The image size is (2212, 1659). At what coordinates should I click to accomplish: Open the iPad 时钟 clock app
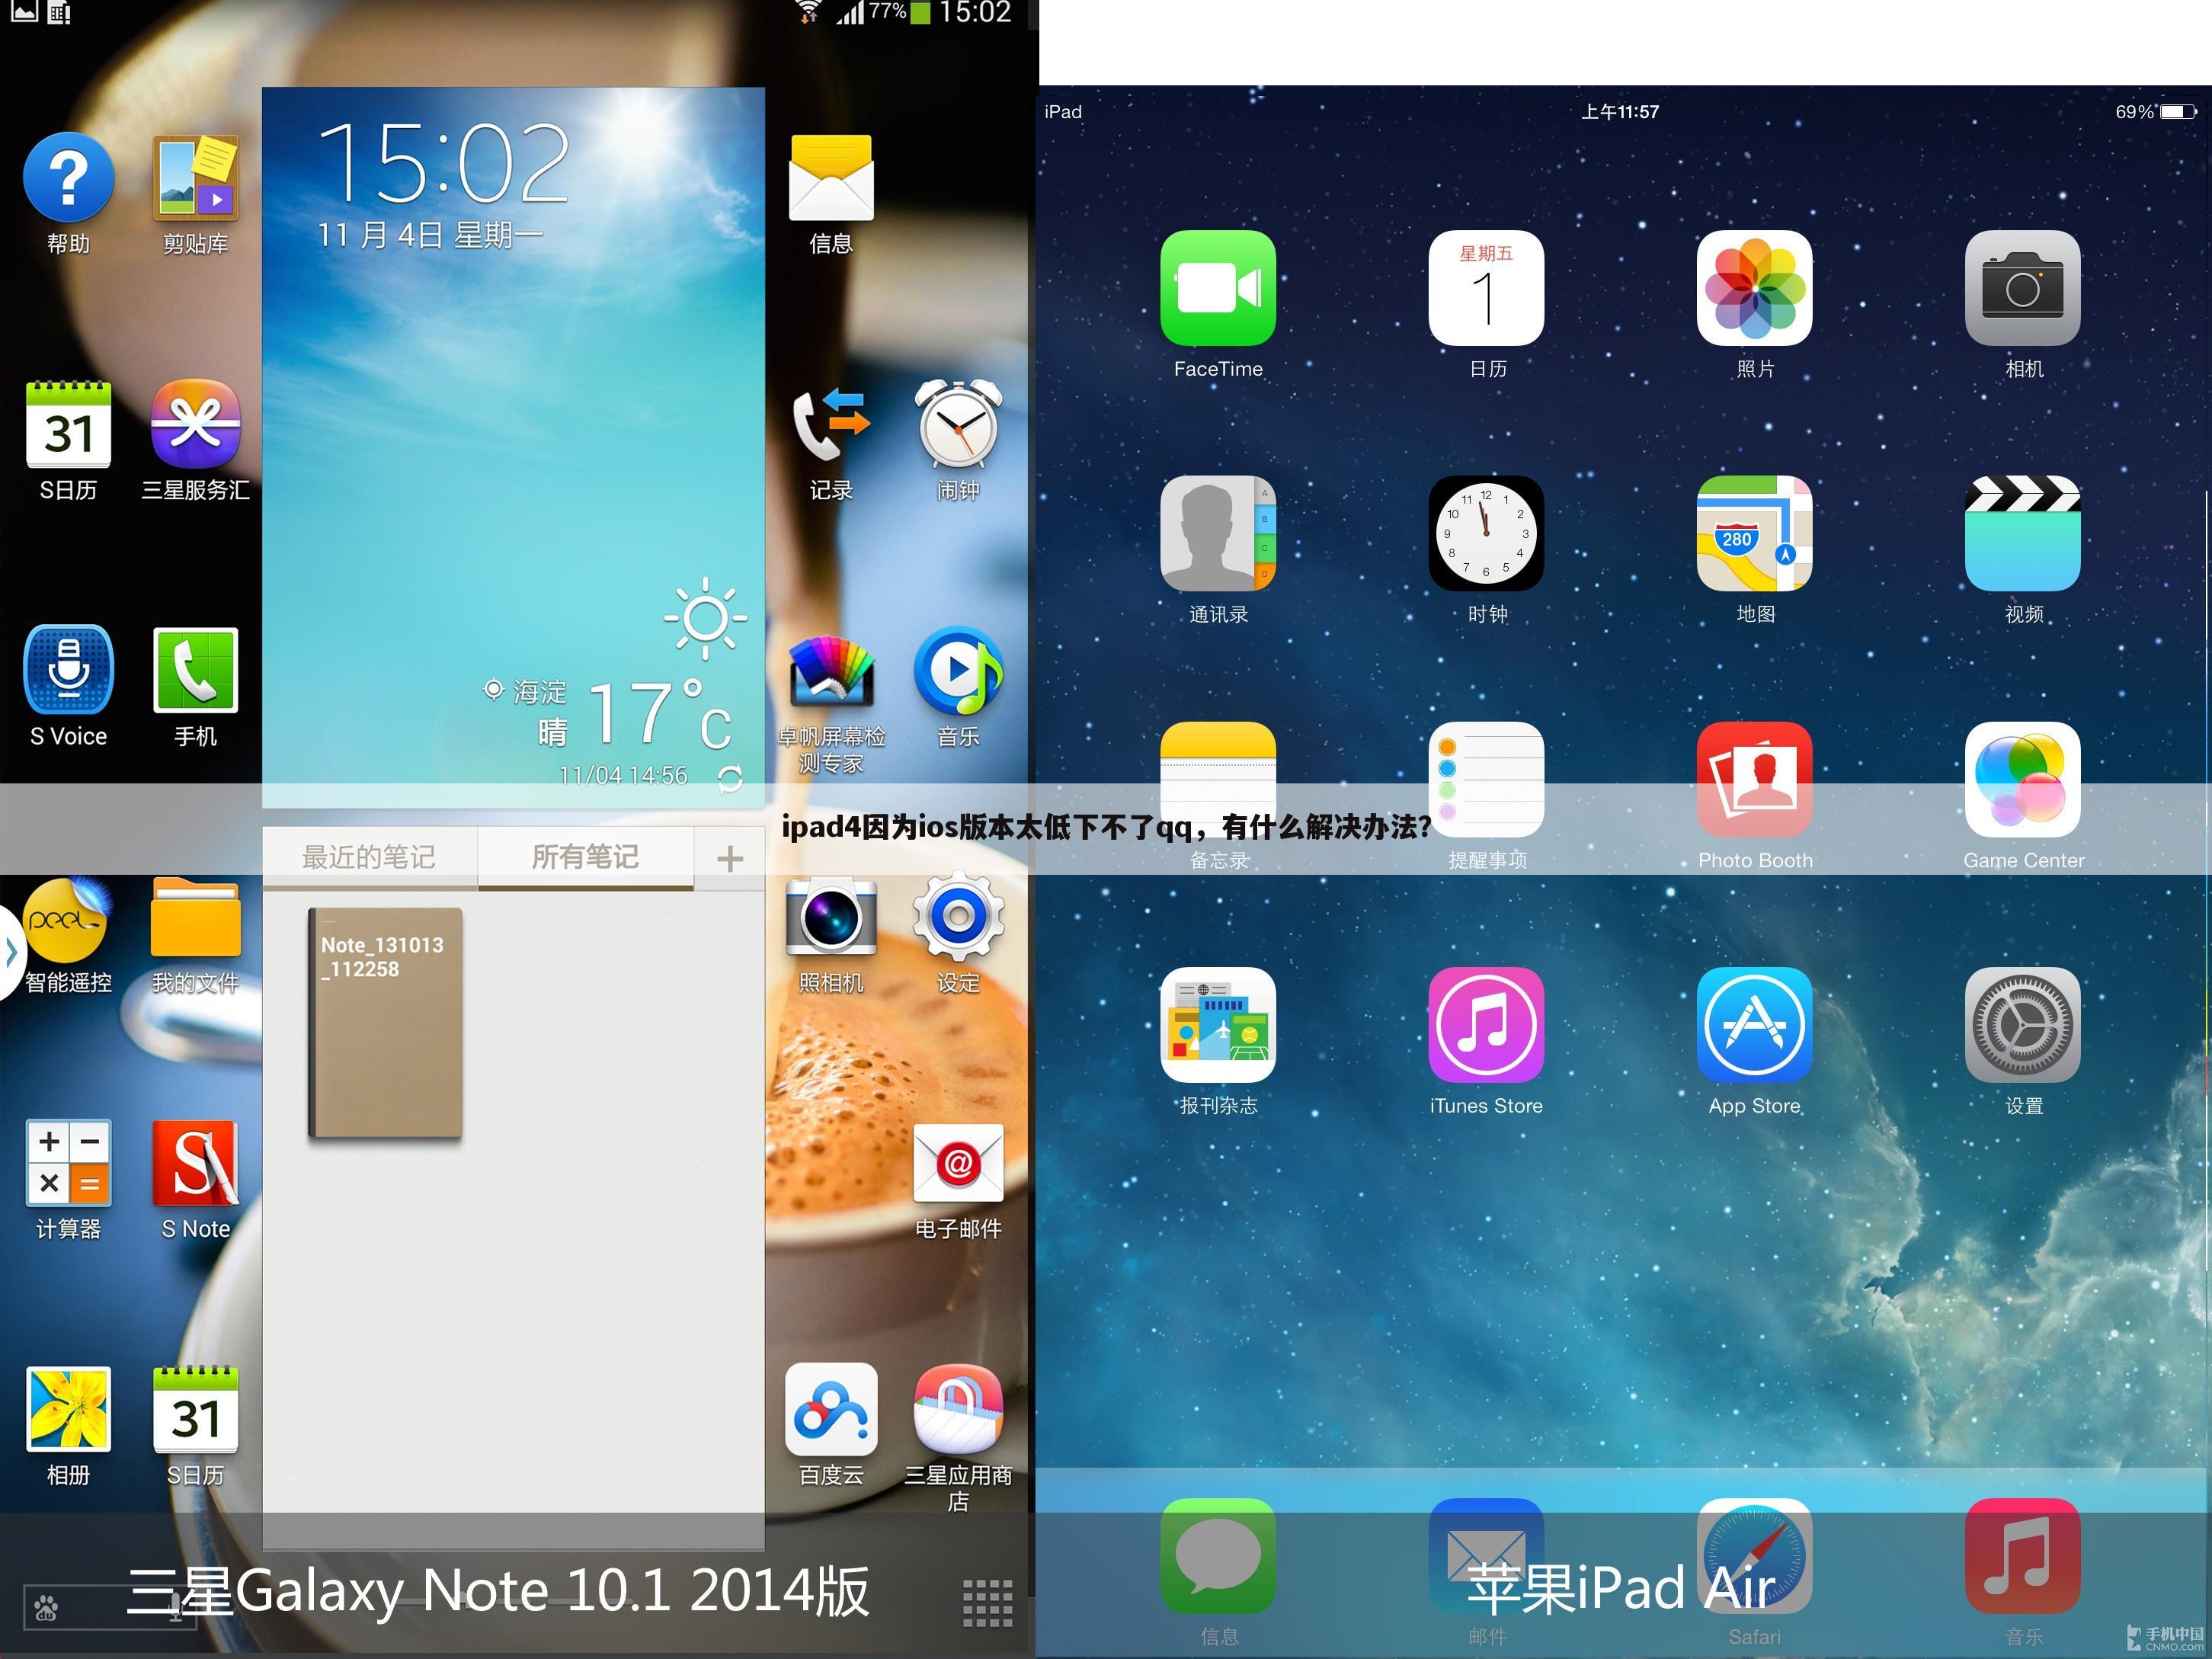(x=1486, y=533)
